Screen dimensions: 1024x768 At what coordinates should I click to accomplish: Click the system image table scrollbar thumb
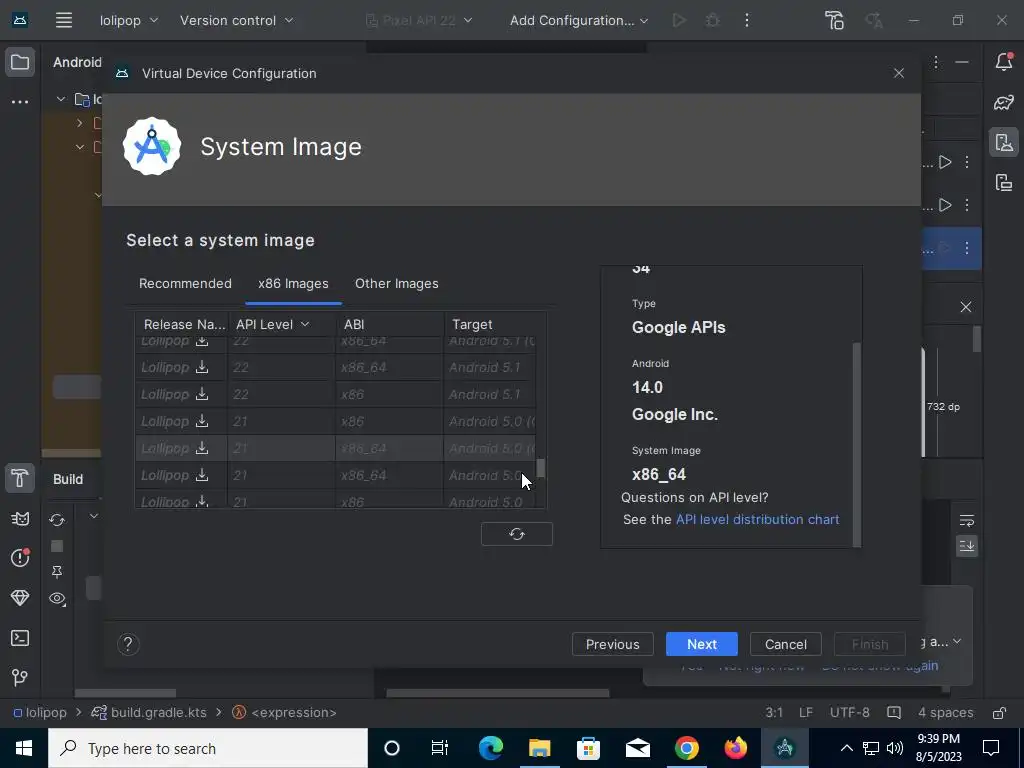click(541, 468)
